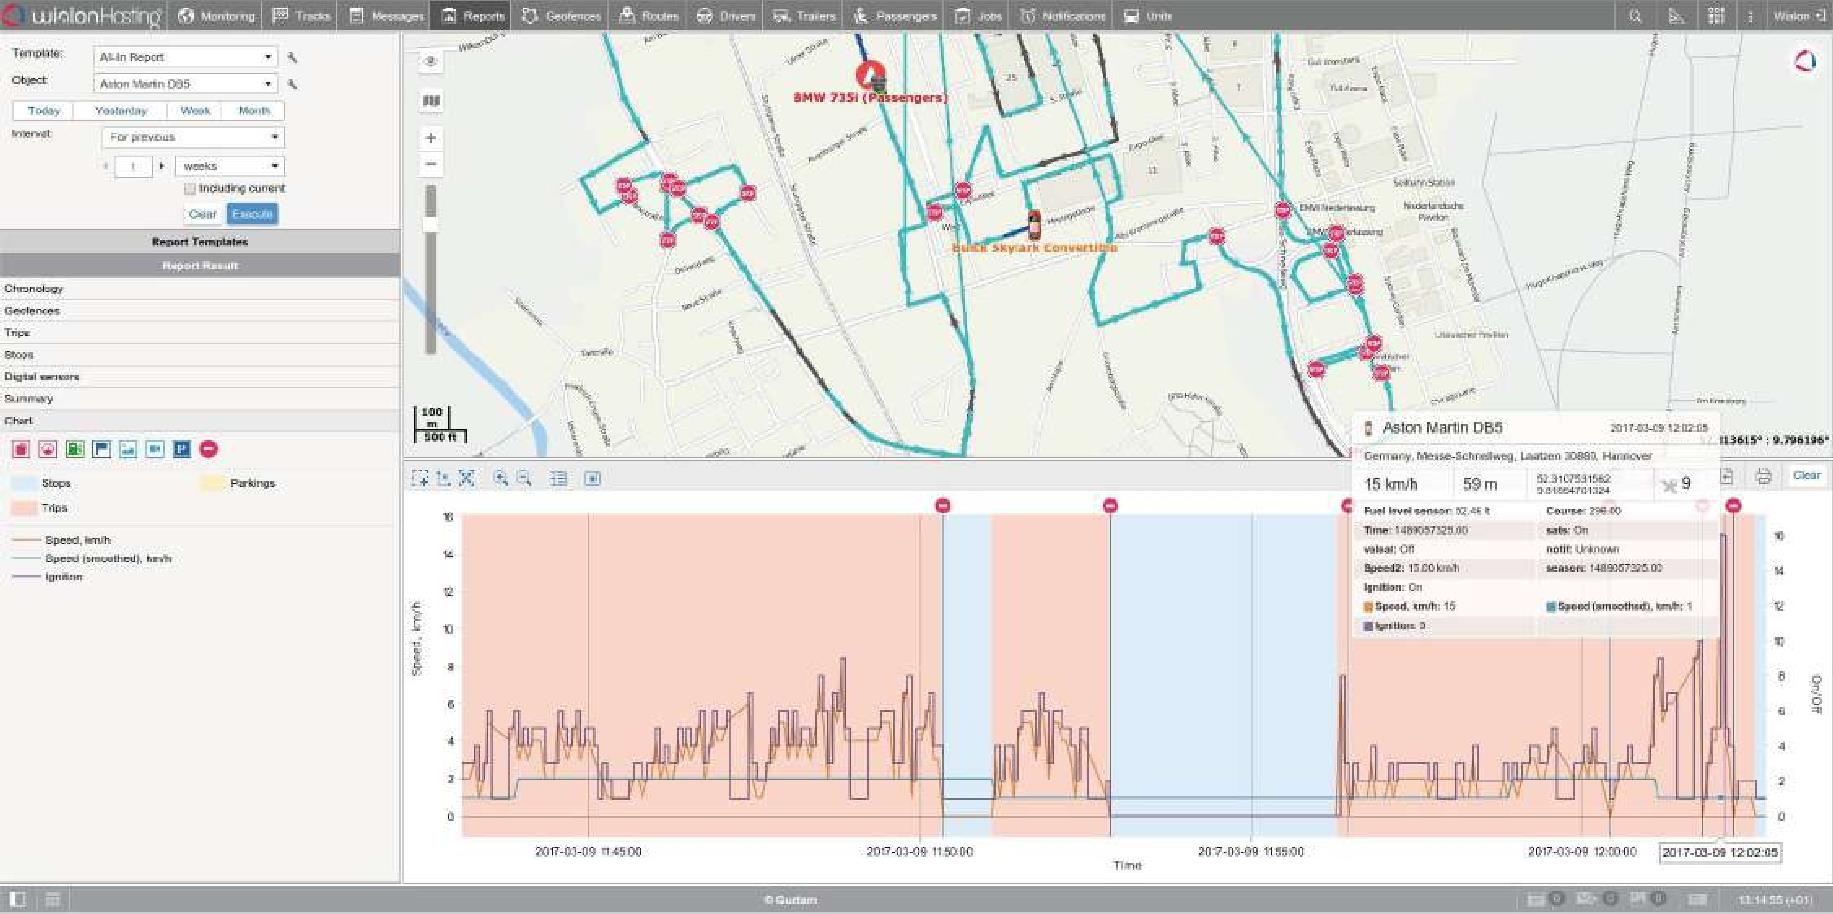Open the weeks unit dropdown
Image resolution: width=1833 pixels, height=914 pixels.
(x=230, y=166)
